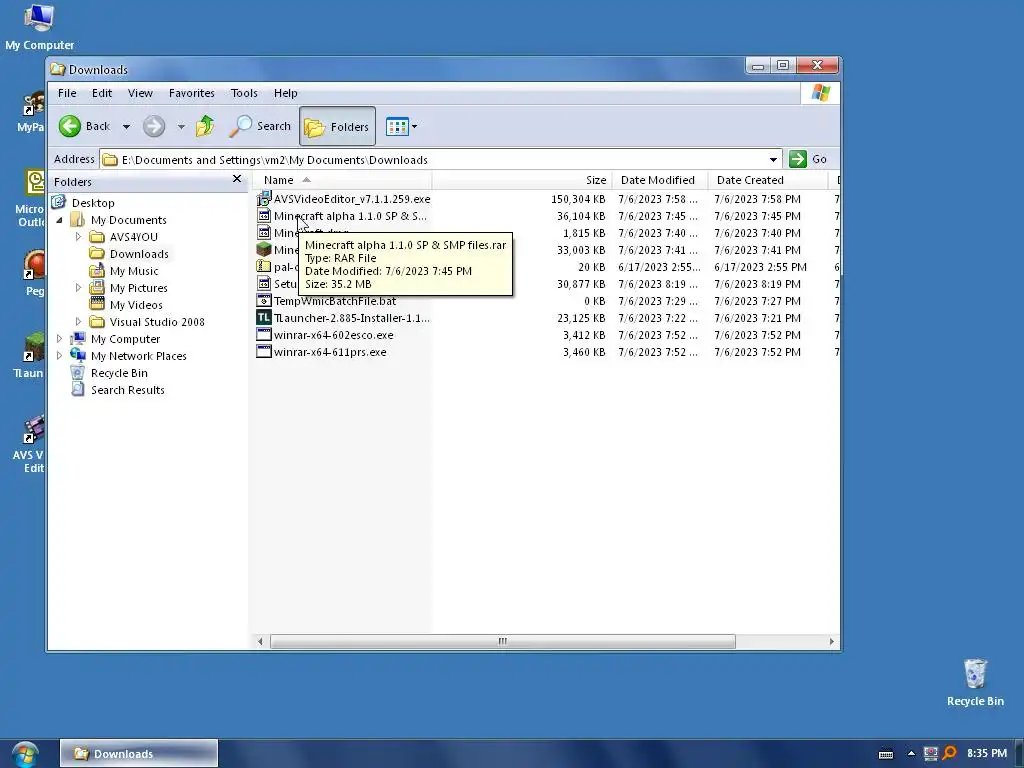Open the Back history dropdown arrow

pyautogui.click(x=126, y=127)
